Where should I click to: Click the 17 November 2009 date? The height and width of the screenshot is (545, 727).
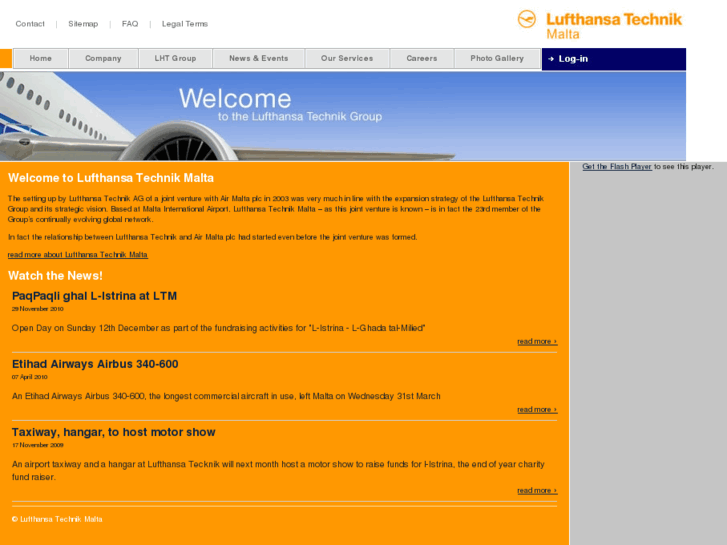pos(38,445)
